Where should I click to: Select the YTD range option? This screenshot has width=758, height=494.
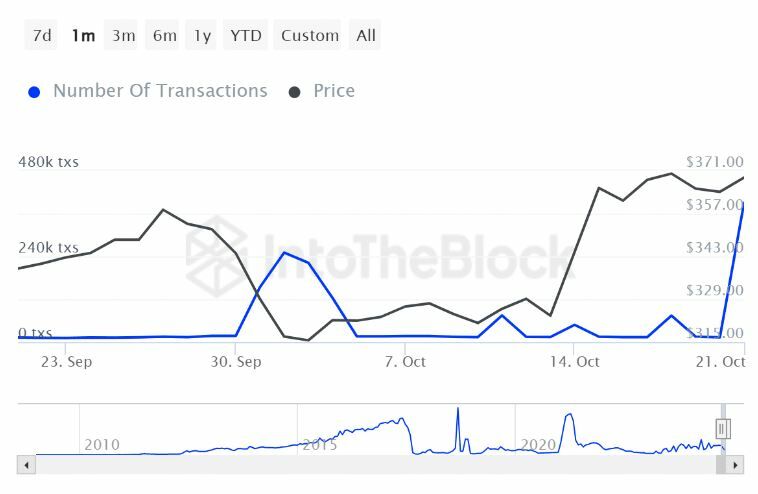pos(246,36)
